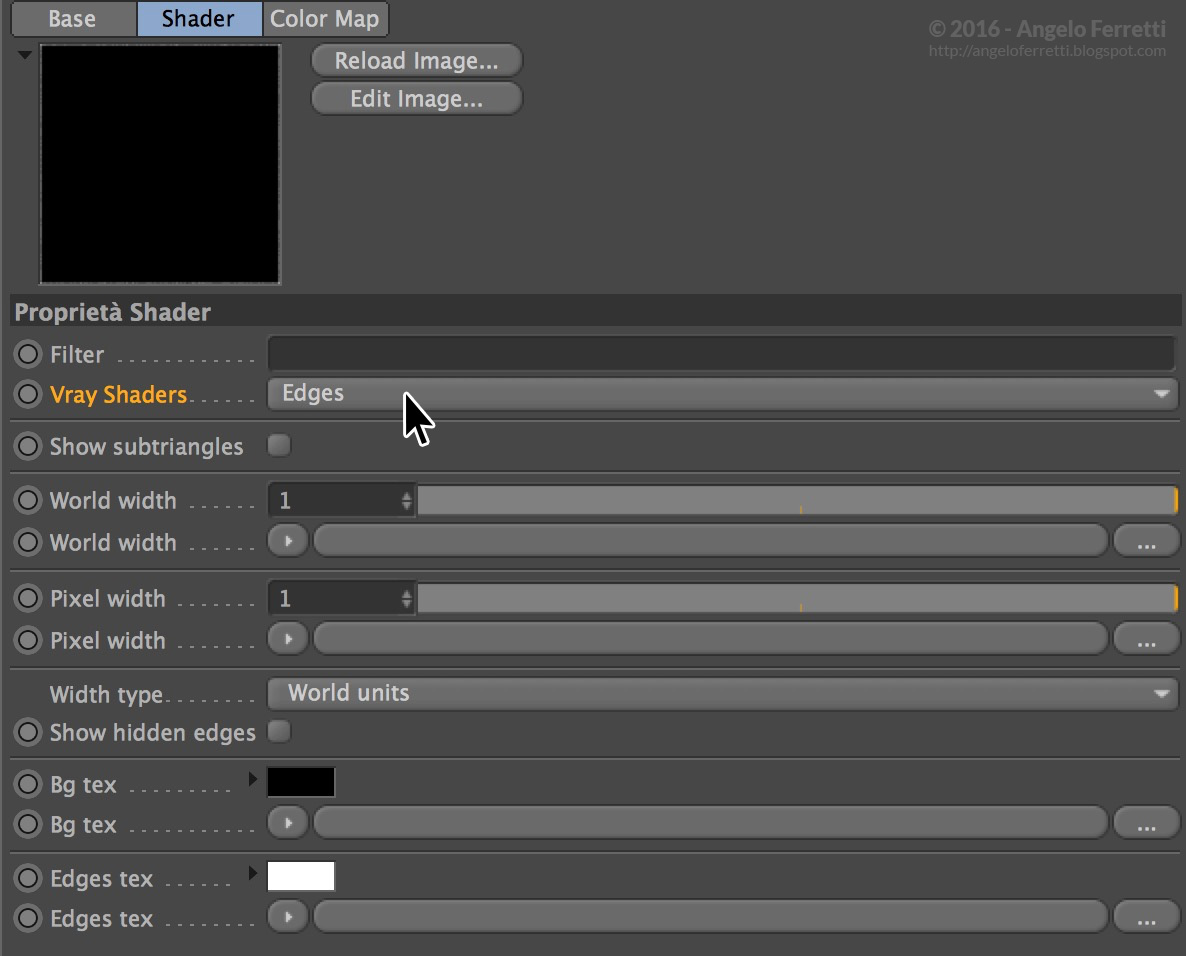1186x956 pixels.
Task: Click the Width type label
Action: point(107,694)
